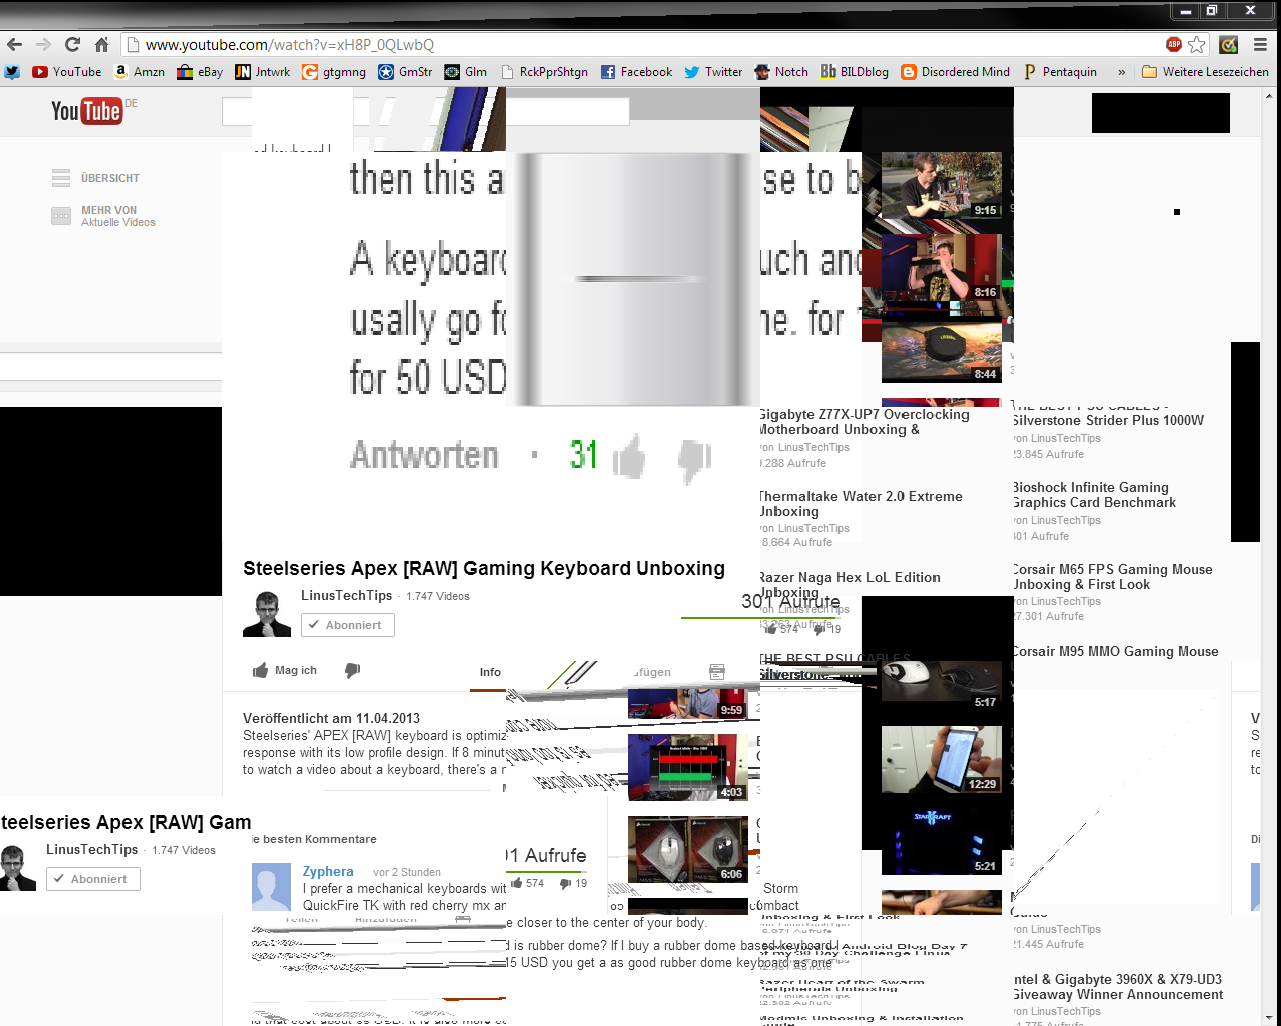
Task: Open Corsair M65 FPS Gaming Mouse video
Action: coord(1112,577)
